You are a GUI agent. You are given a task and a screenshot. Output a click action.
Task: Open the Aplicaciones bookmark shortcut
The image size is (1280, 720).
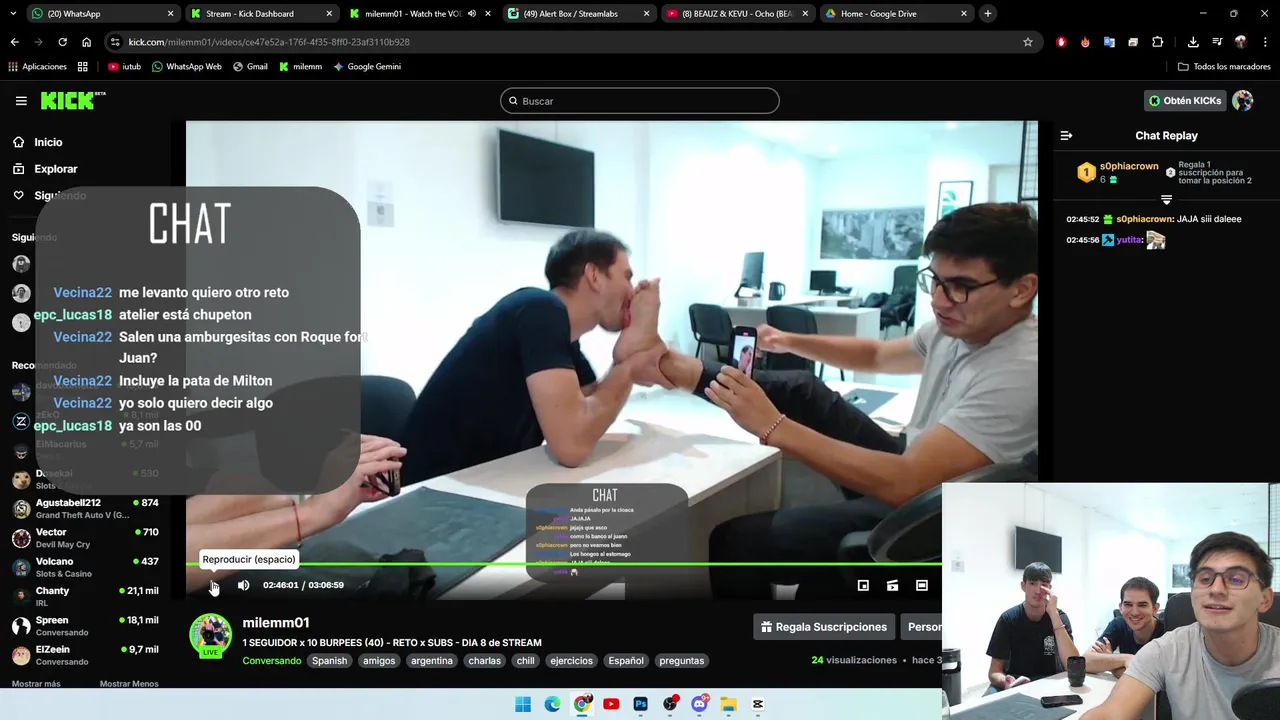(x=37, y=67)
